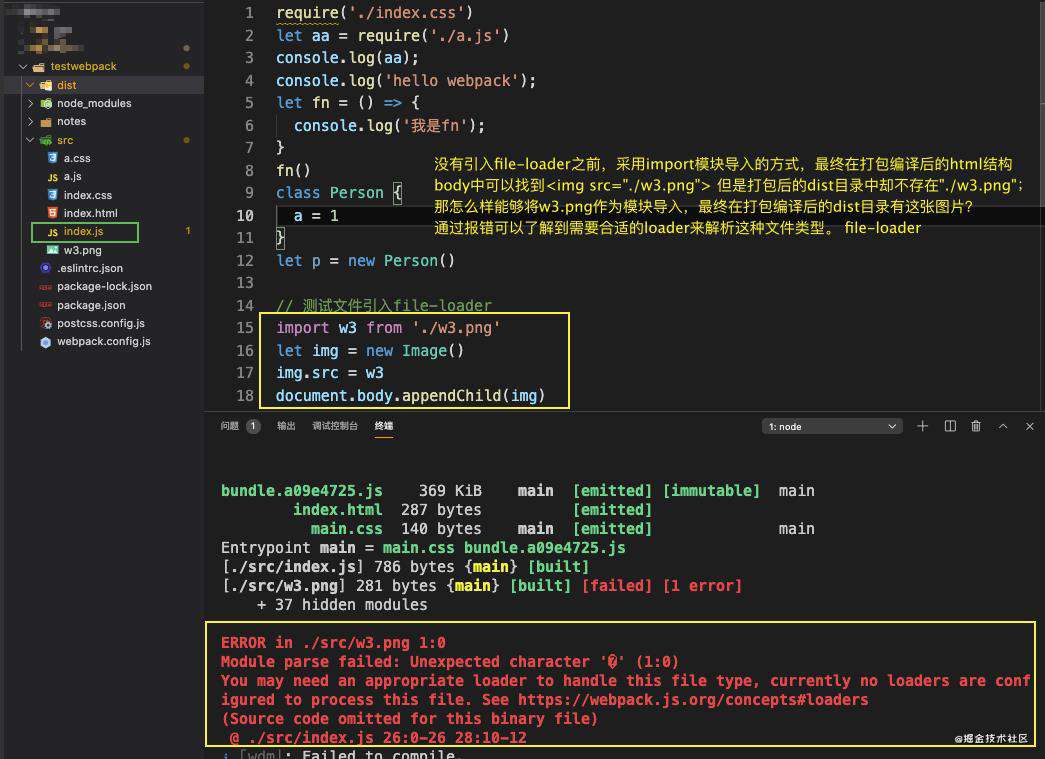The height and width of the screenshot is (759, 1045).
Task: Click the notes folder icon
Action: click(x=46, y=122)
